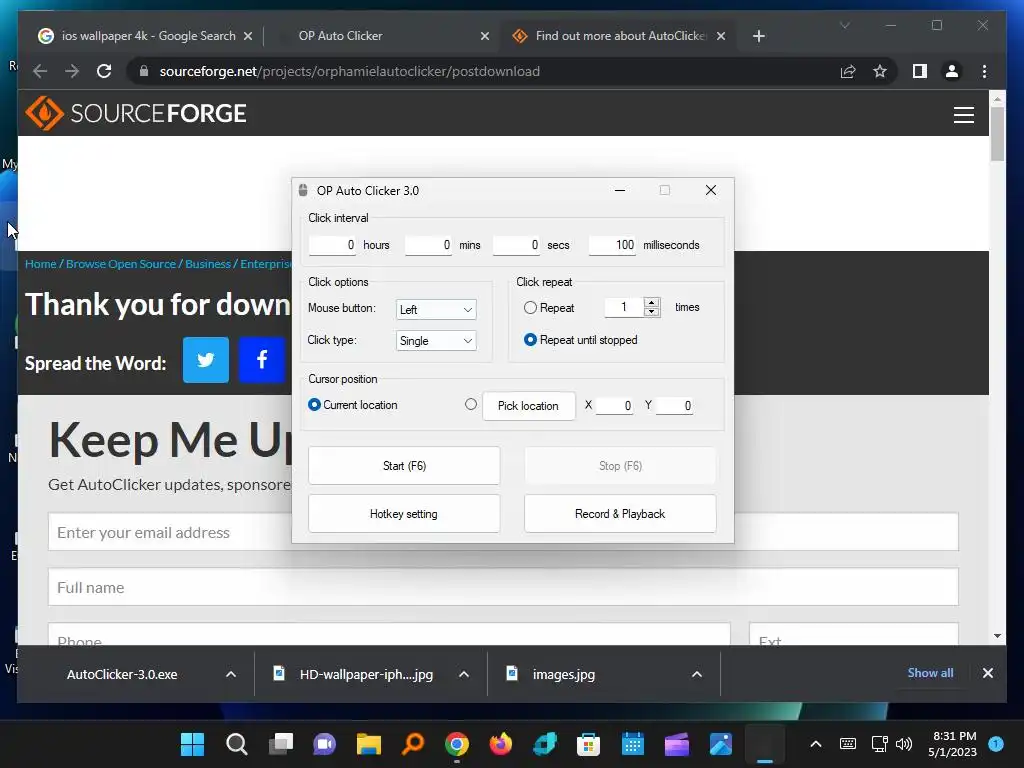
Task: Click the Chrome address bar URL
Action: (349, 71)
